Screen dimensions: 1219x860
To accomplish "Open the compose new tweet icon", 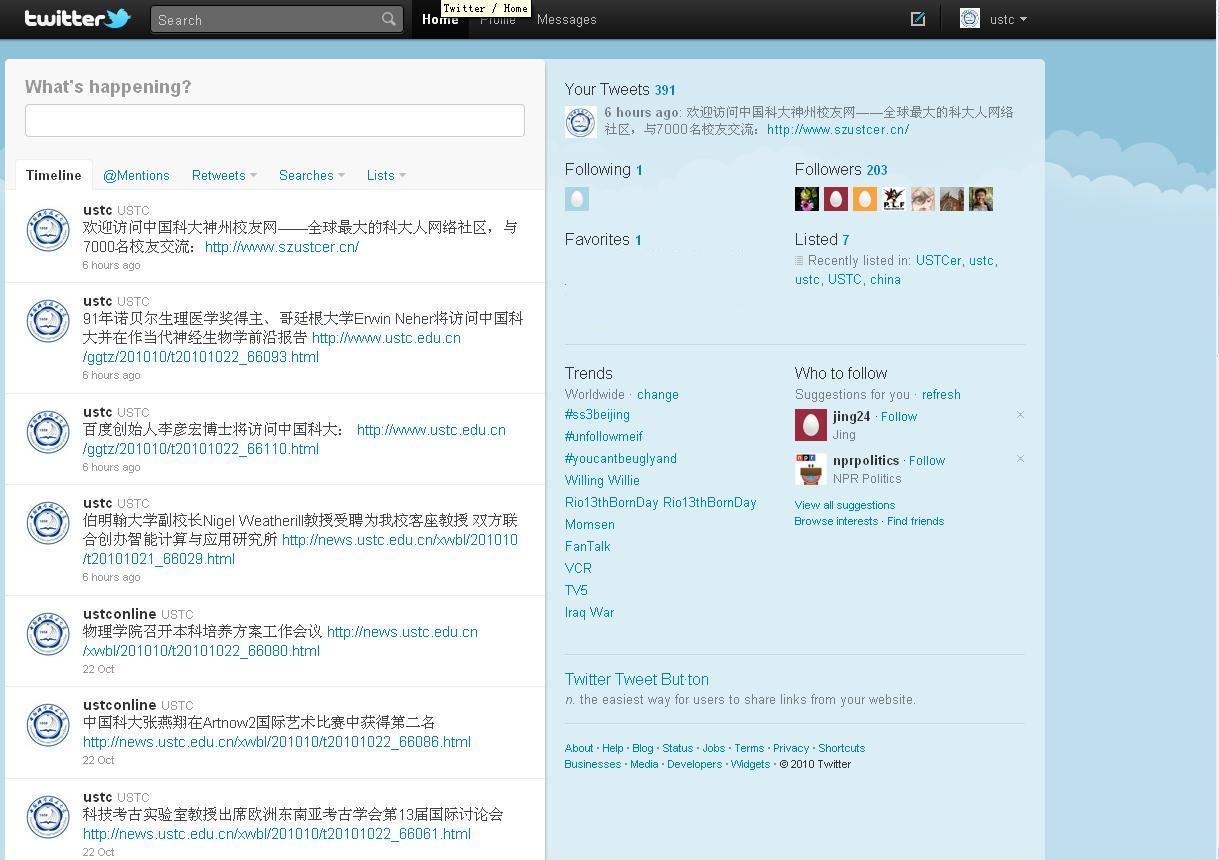I will click(917, 19).
